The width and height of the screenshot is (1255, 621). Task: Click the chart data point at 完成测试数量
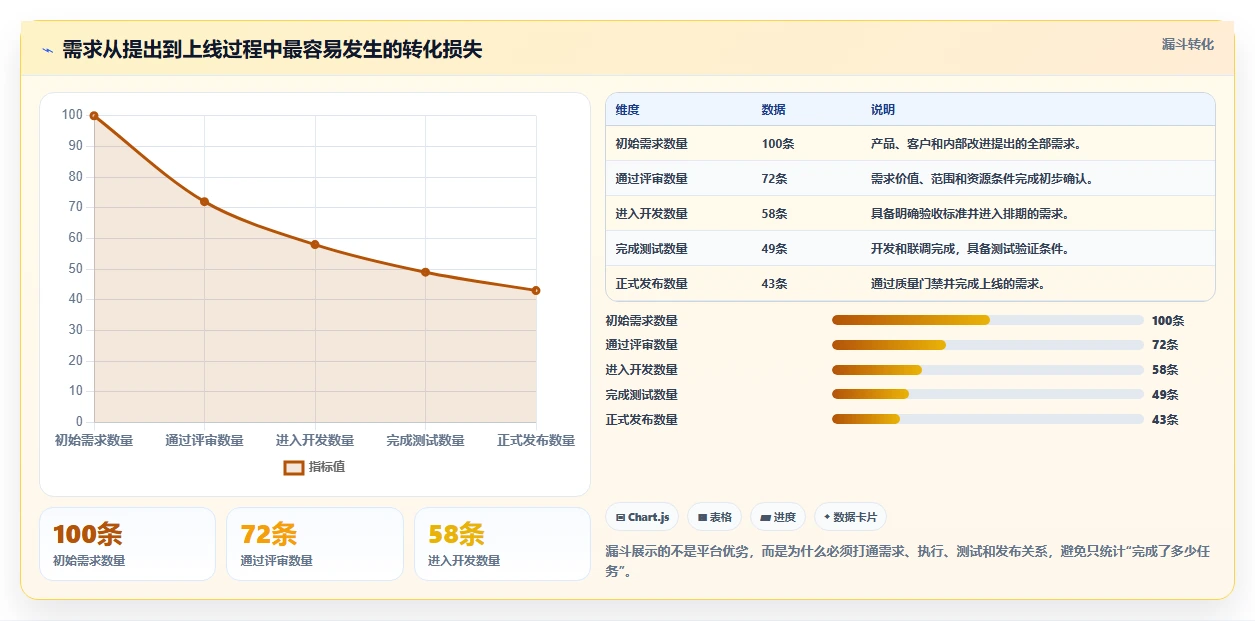pos(425,272)
